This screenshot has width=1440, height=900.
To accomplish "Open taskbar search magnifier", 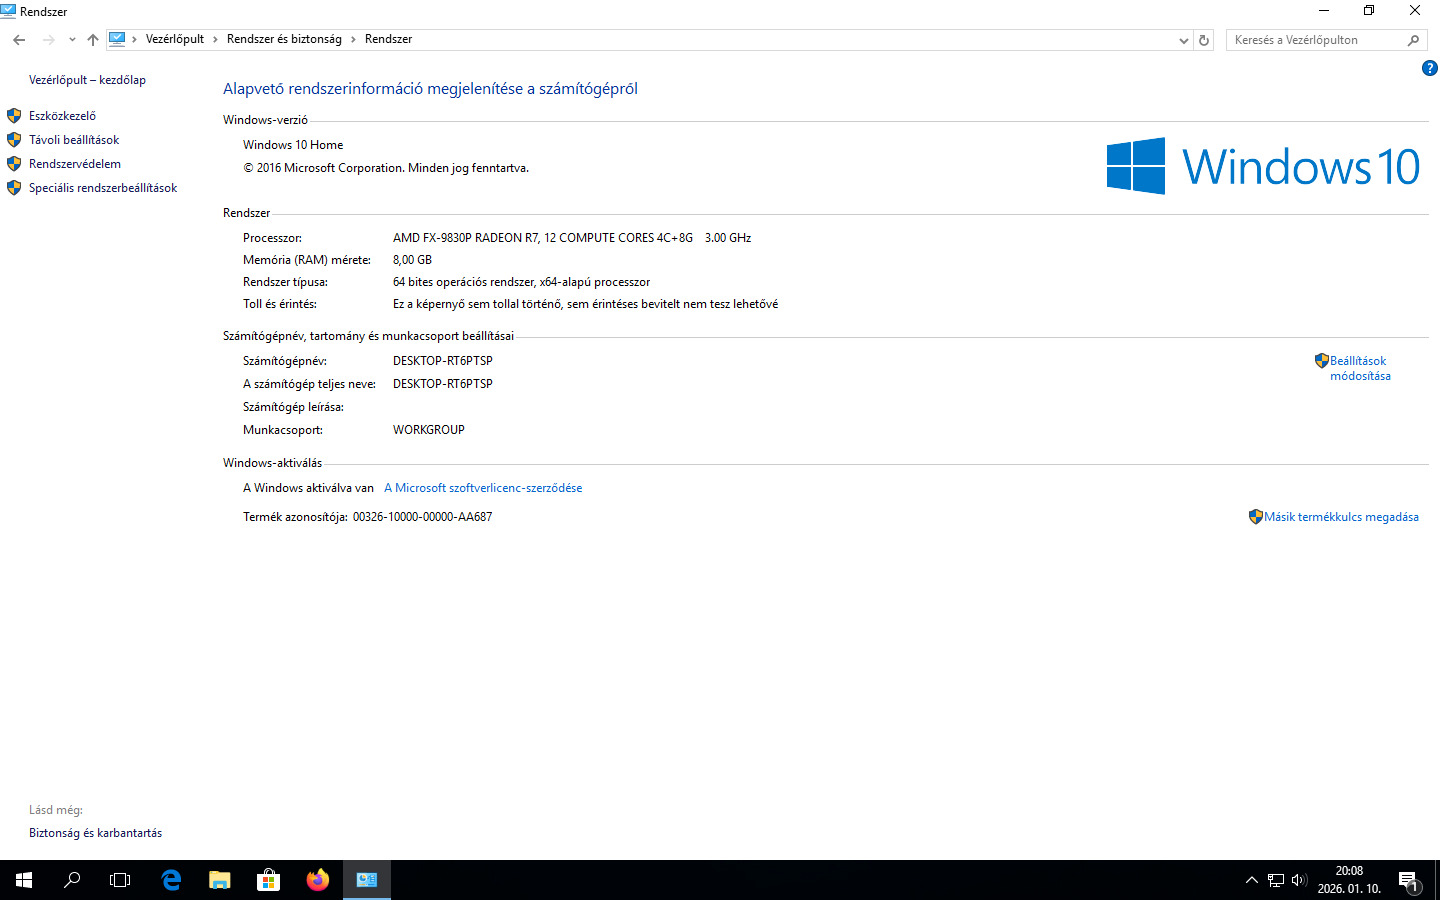I will pos(72,880).
